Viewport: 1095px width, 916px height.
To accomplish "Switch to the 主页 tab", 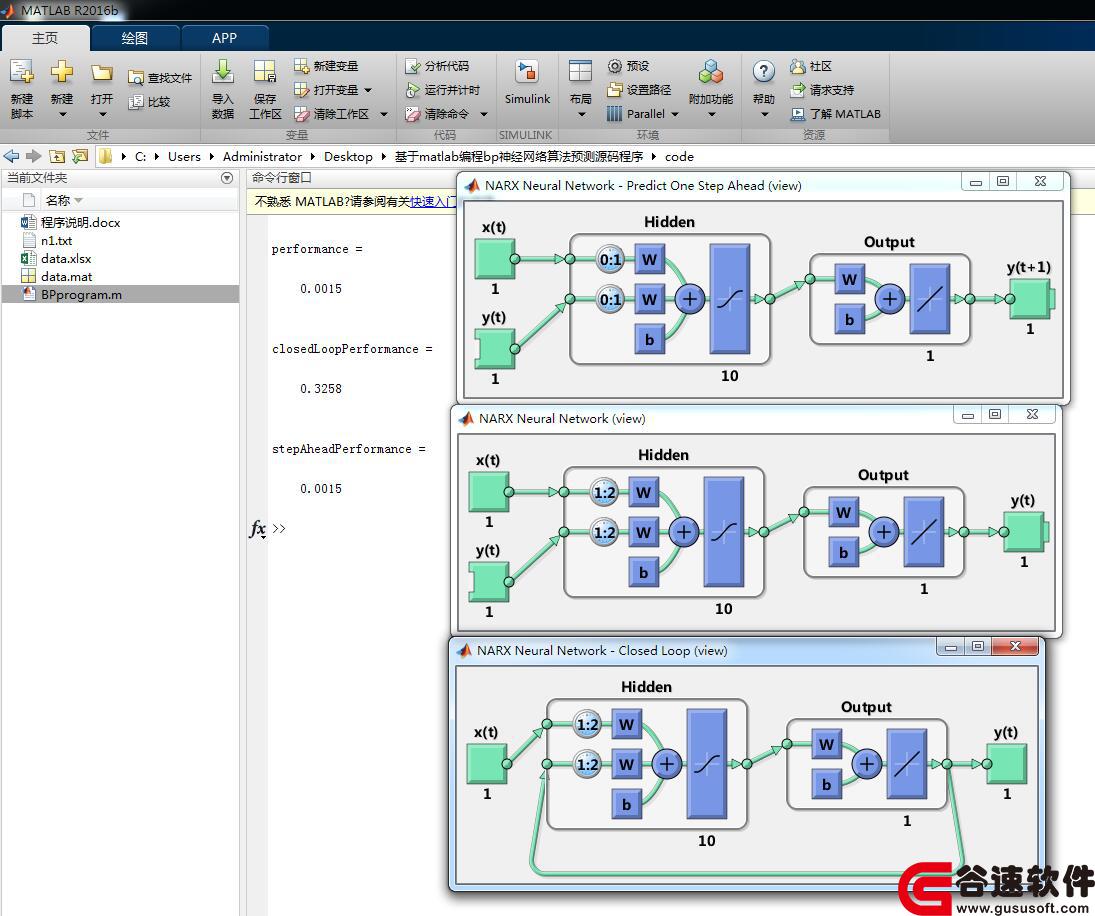I will click(x=45, y=38).
